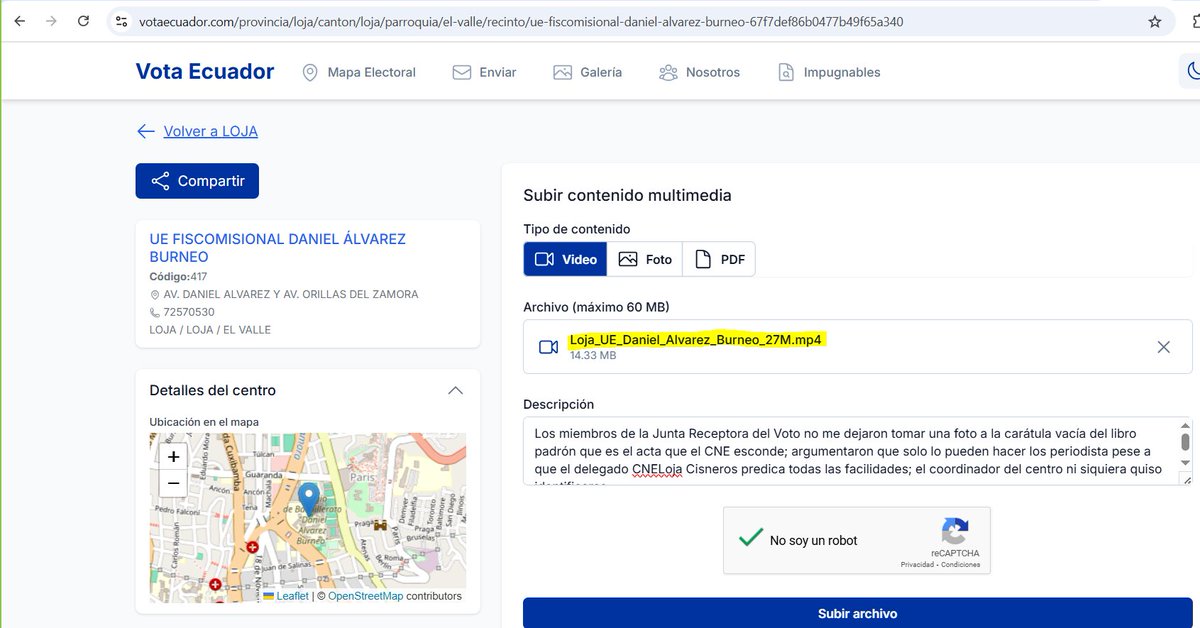Open site information icon in address bar

tap(121, 21)
